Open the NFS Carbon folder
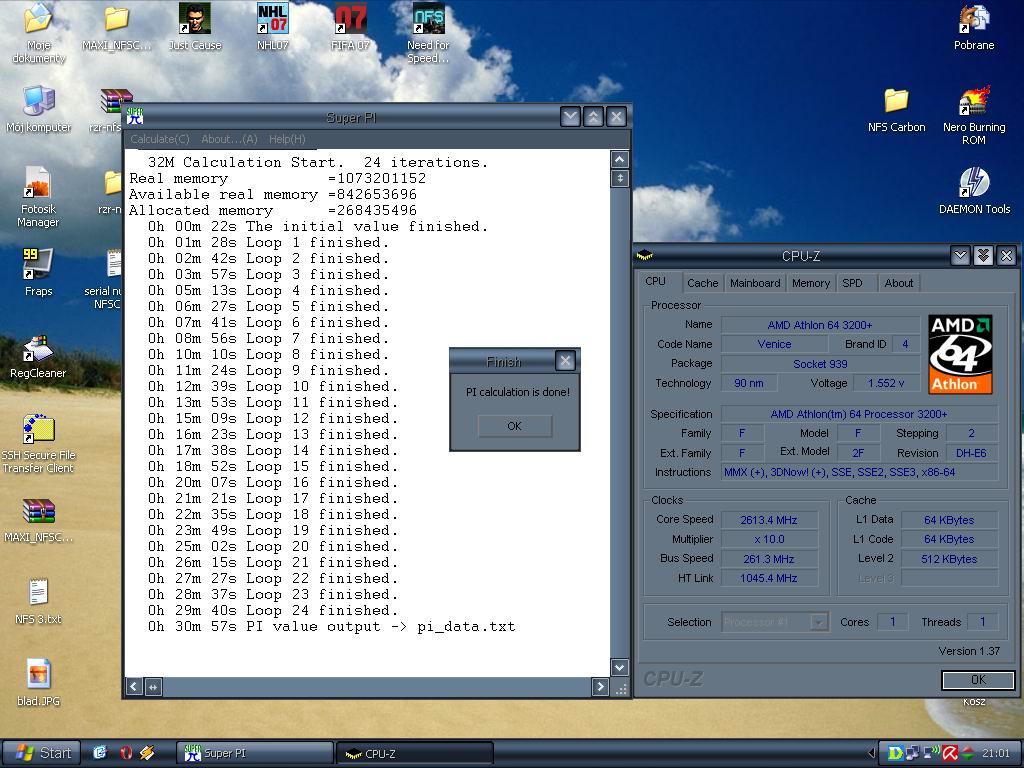 (896, 110)
